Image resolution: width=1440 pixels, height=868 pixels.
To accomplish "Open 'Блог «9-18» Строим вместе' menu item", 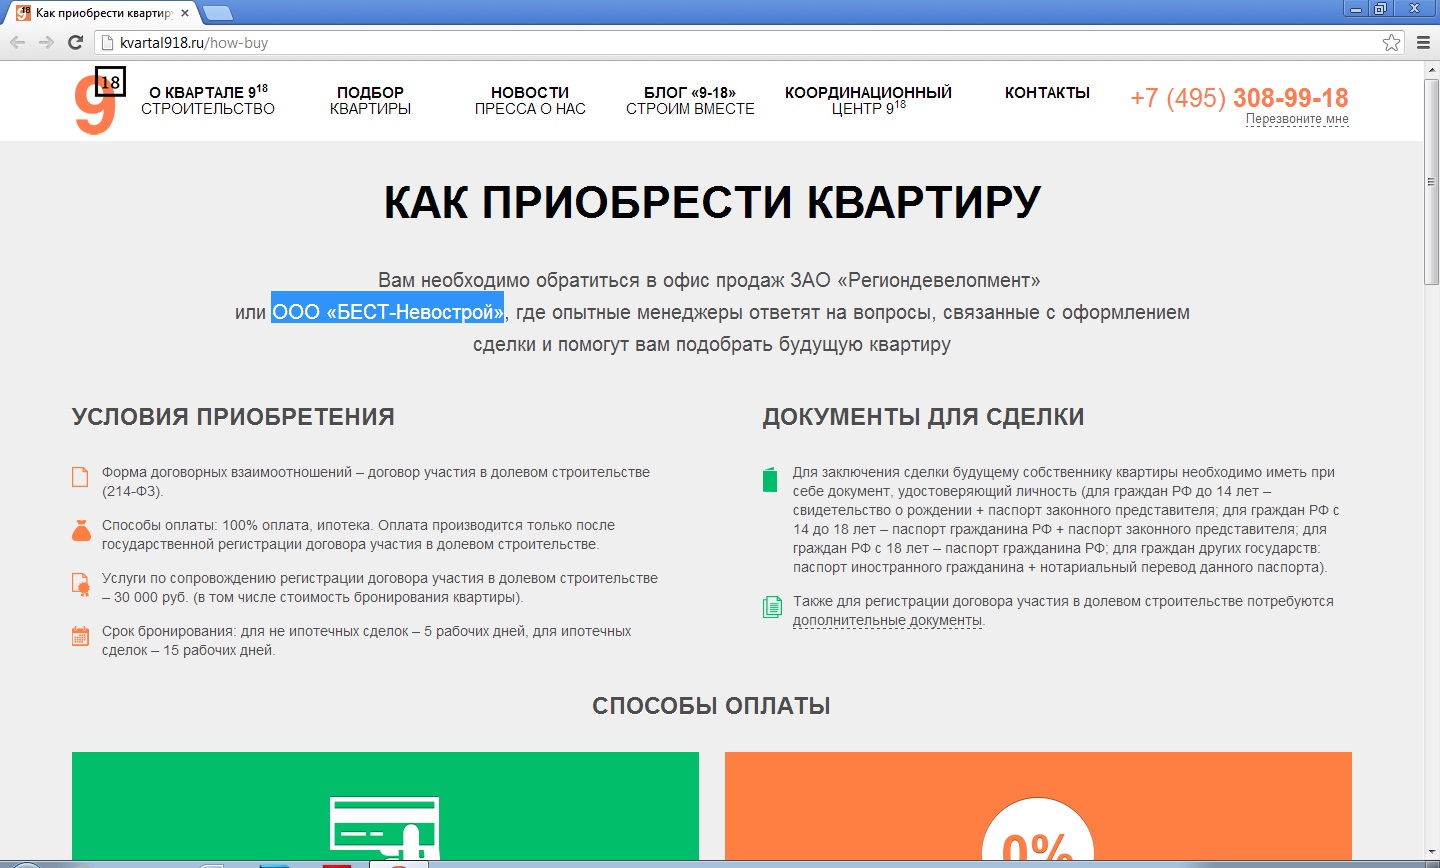I will click(690, 100).
